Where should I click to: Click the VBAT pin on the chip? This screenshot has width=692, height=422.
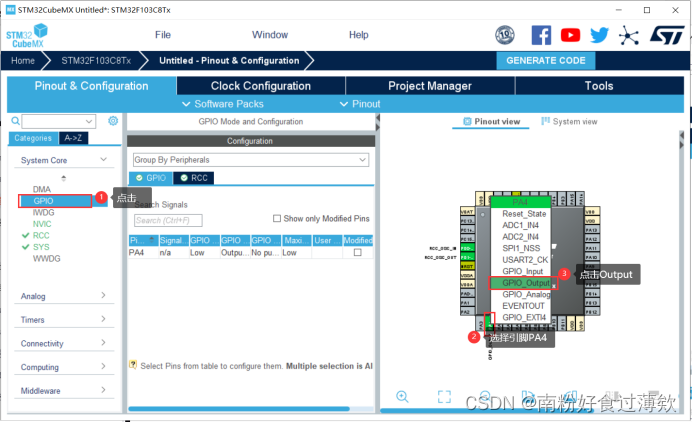(x=467, y=211)
